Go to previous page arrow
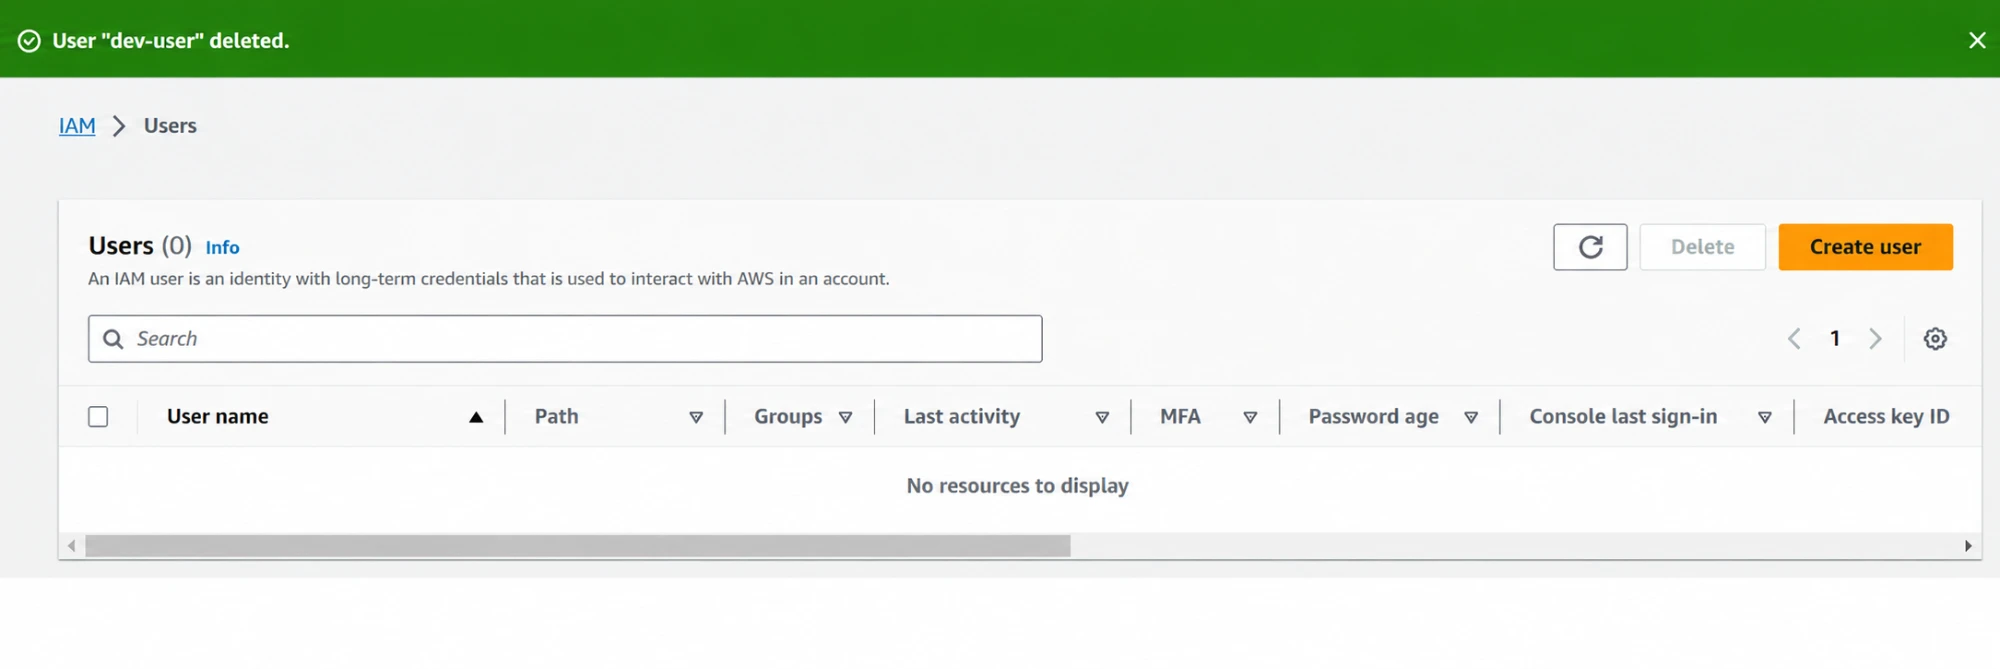Screen dimensions: 2000x669 pos(1794,339)
